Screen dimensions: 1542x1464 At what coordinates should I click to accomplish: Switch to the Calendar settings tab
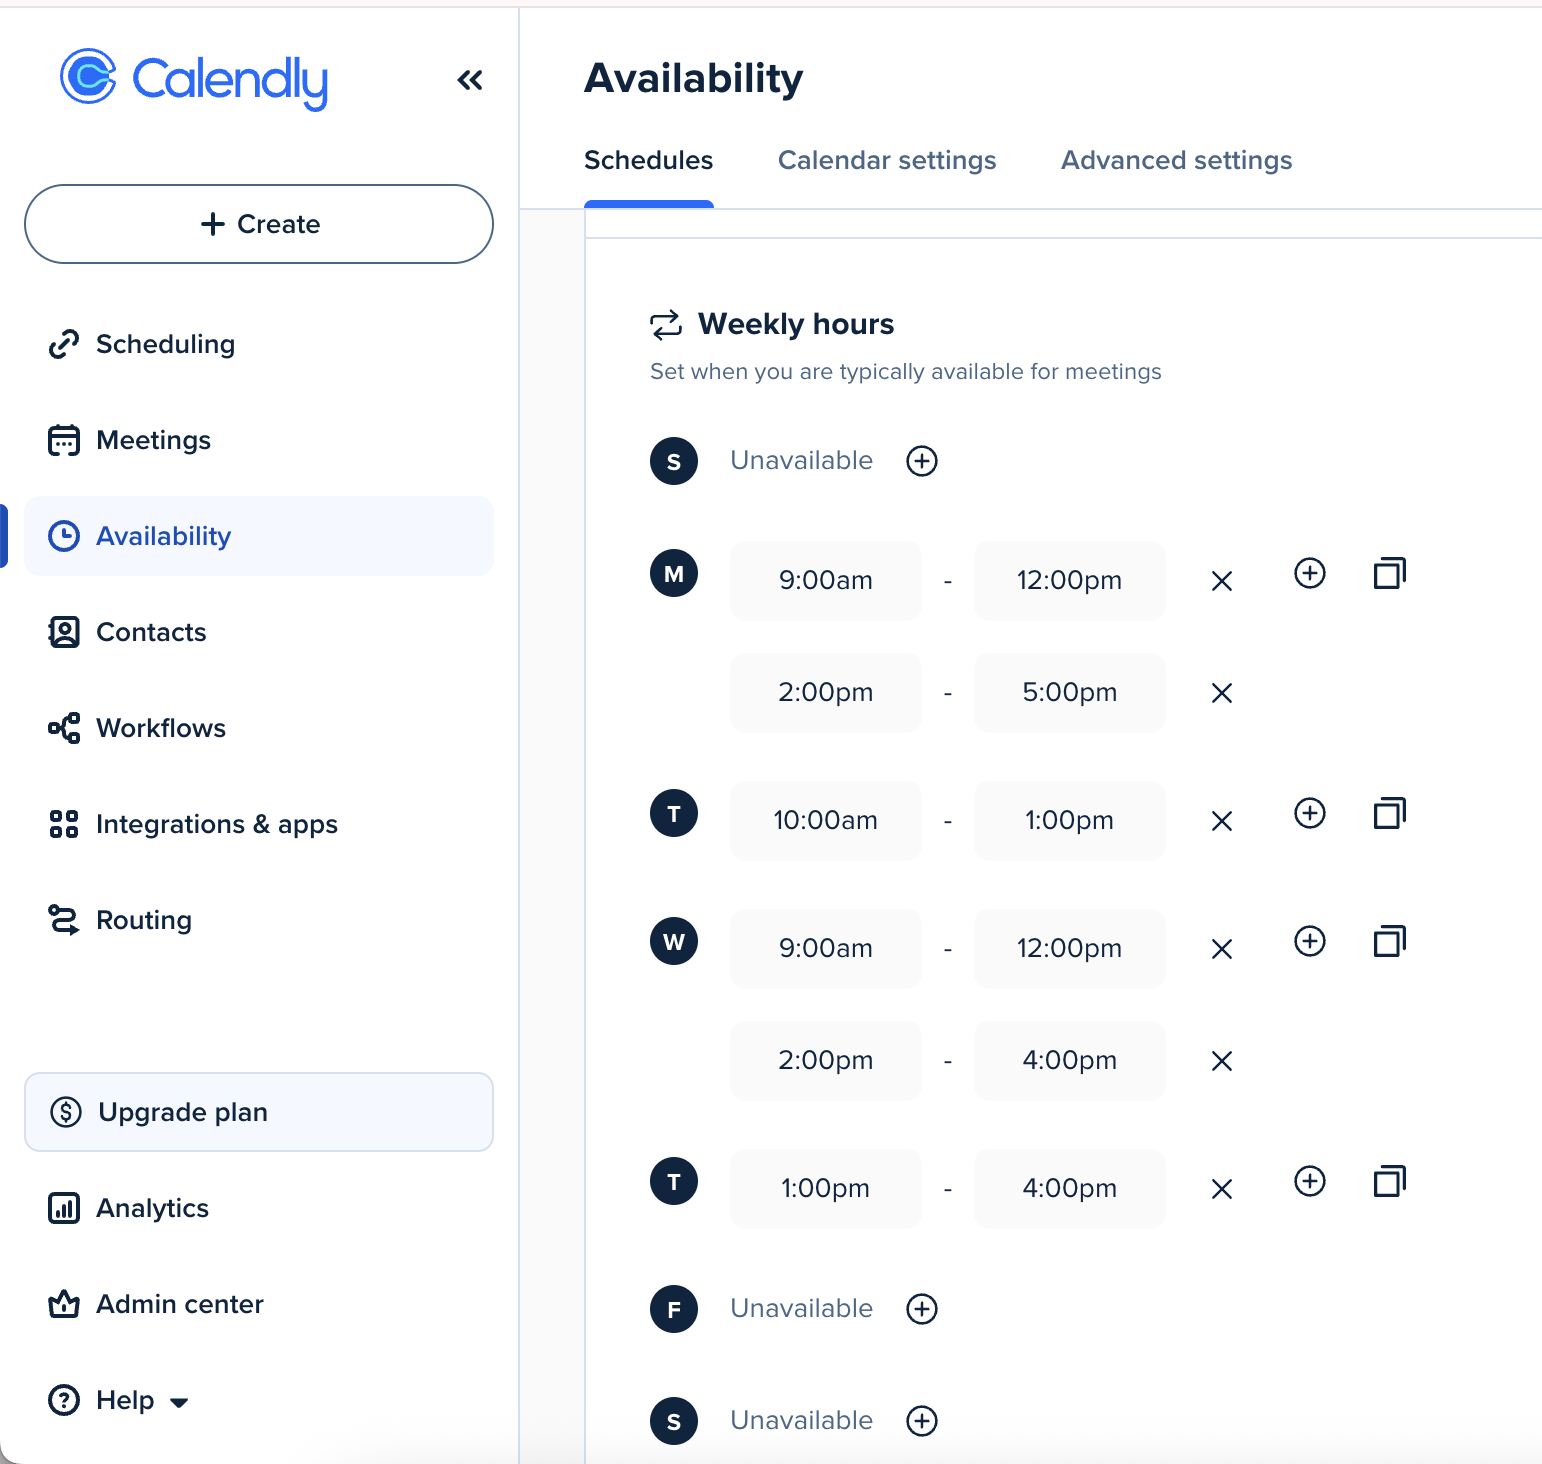coord(887,160)
